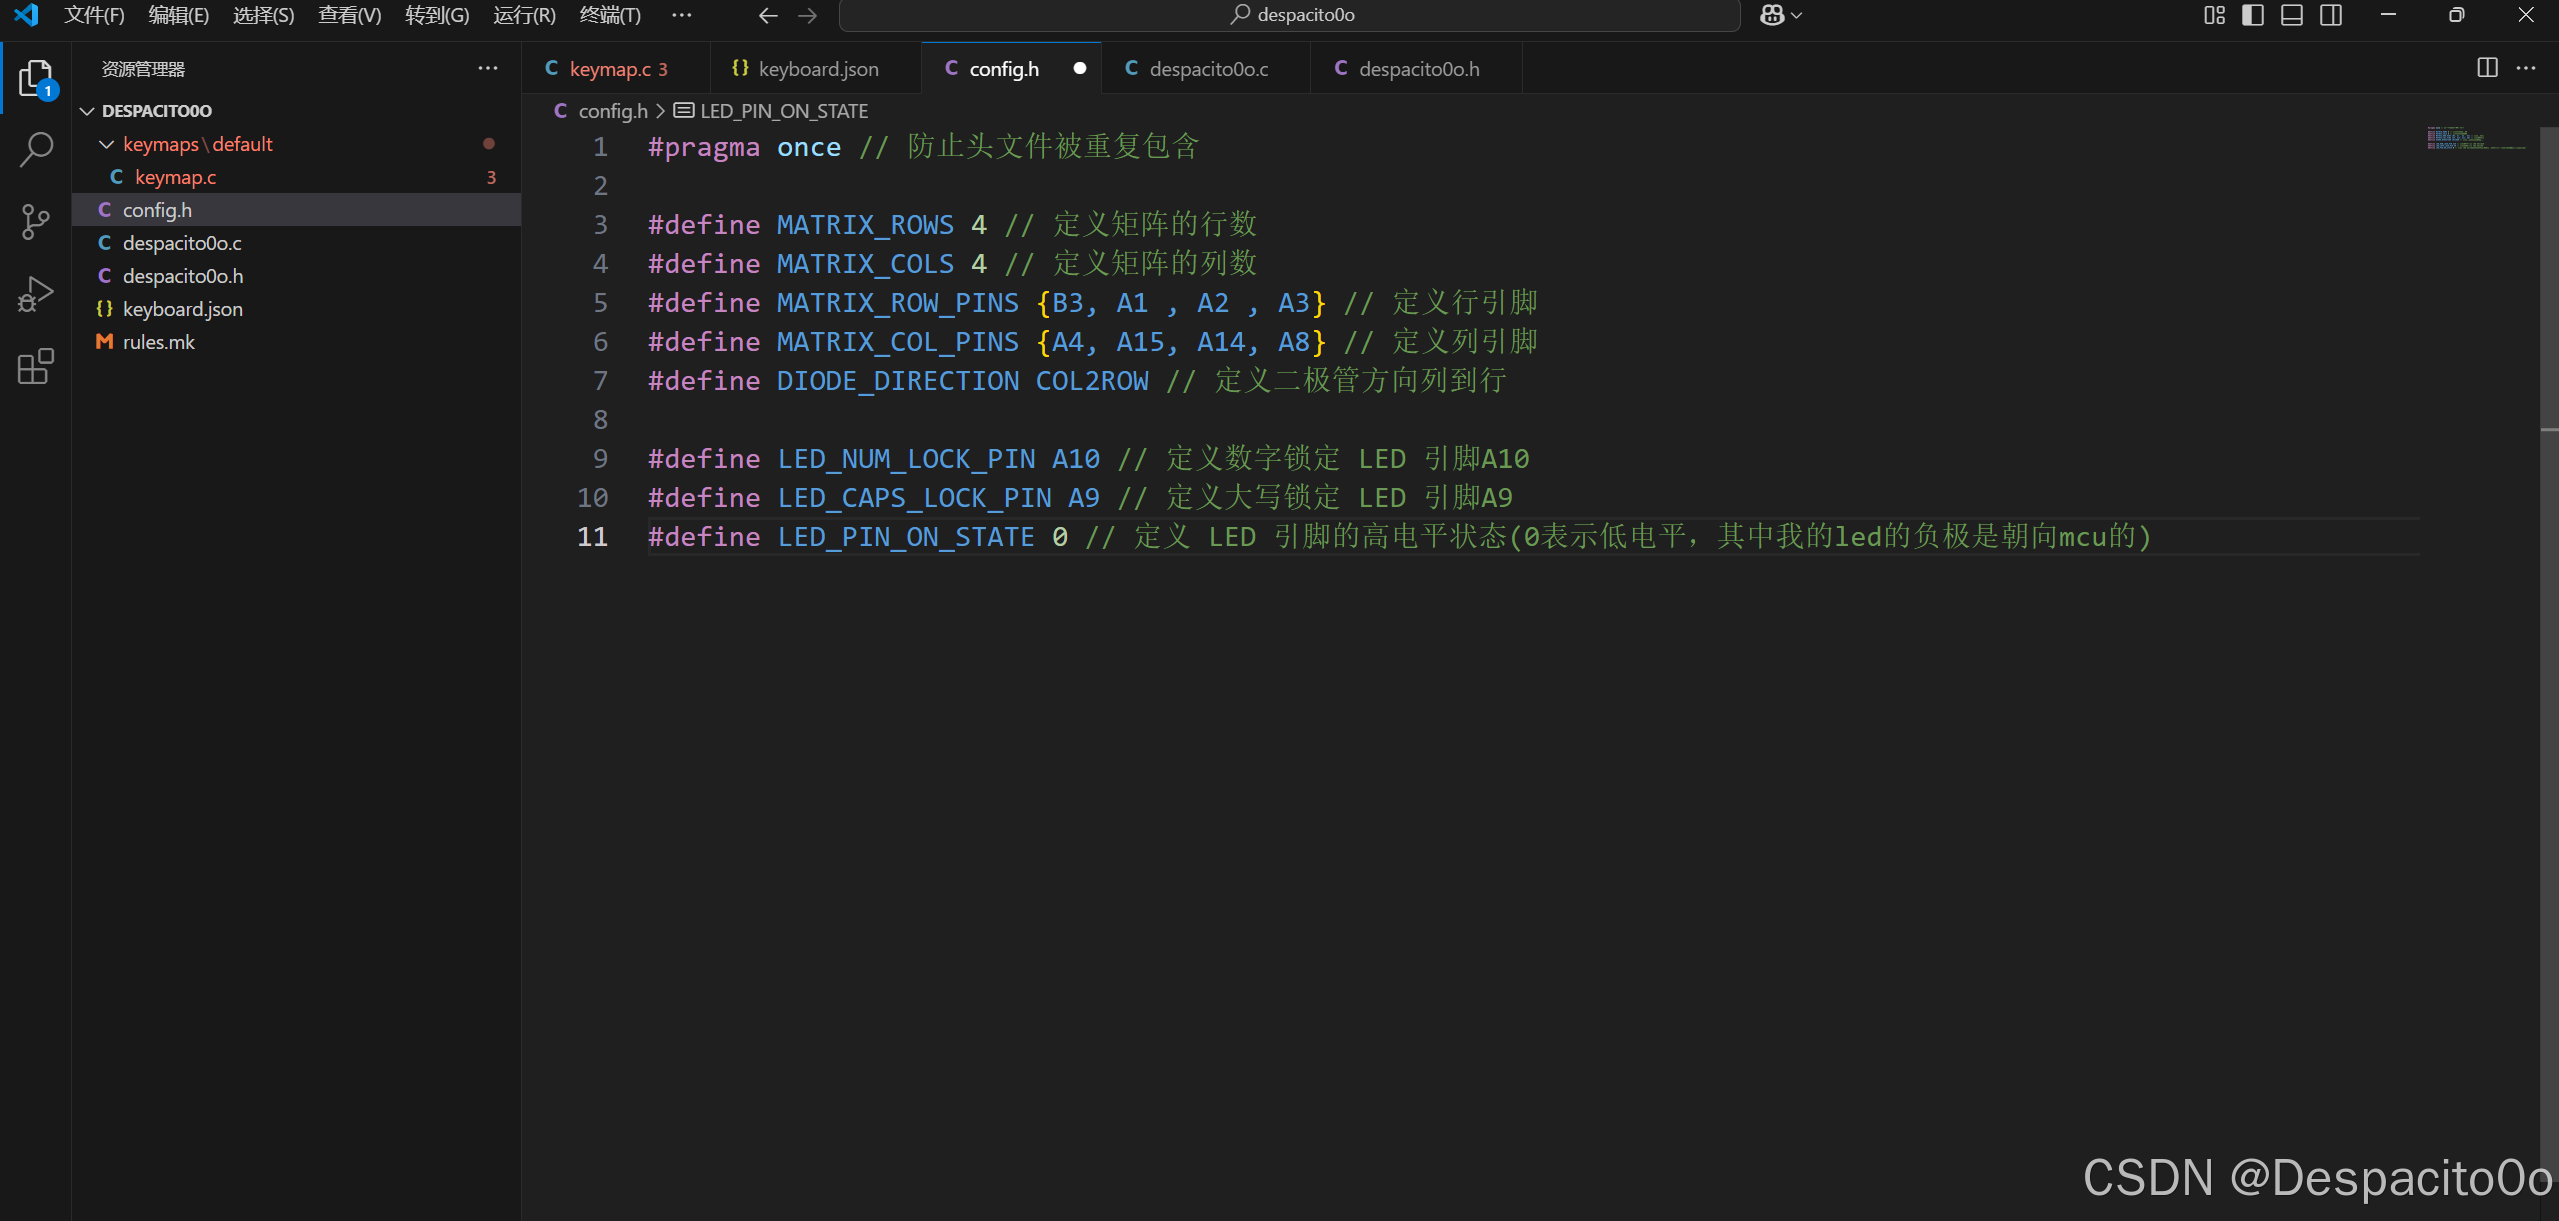The image size is (2559, 1221).
Task: Toggle the secondary side bar
Action: click(2331, 15)
